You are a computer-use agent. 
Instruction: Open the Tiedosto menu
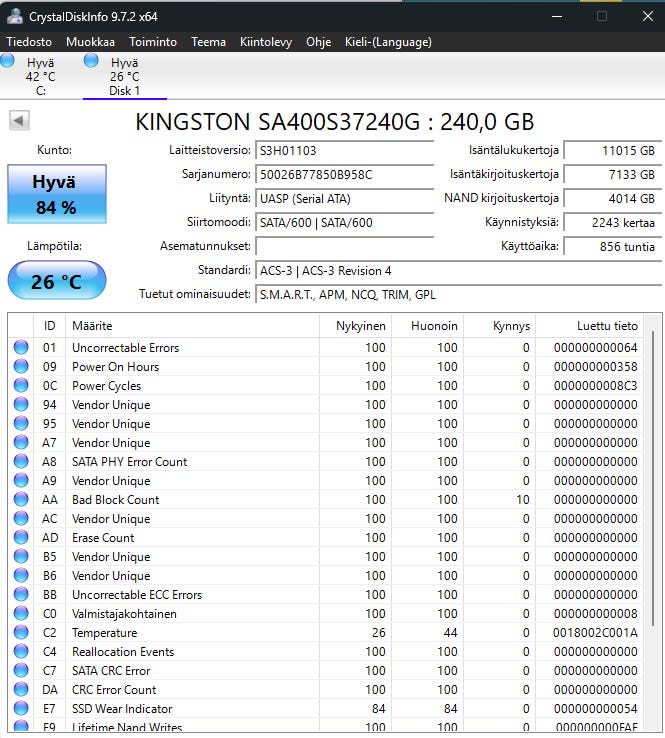[x=29, y=42]
